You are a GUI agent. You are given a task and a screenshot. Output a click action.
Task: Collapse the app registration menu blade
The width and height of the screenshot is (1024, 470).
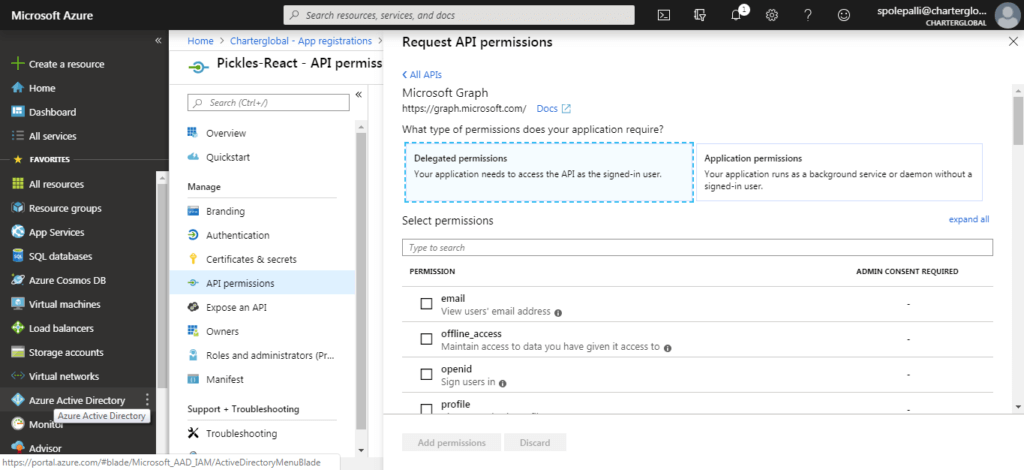[x=359, y=95]
